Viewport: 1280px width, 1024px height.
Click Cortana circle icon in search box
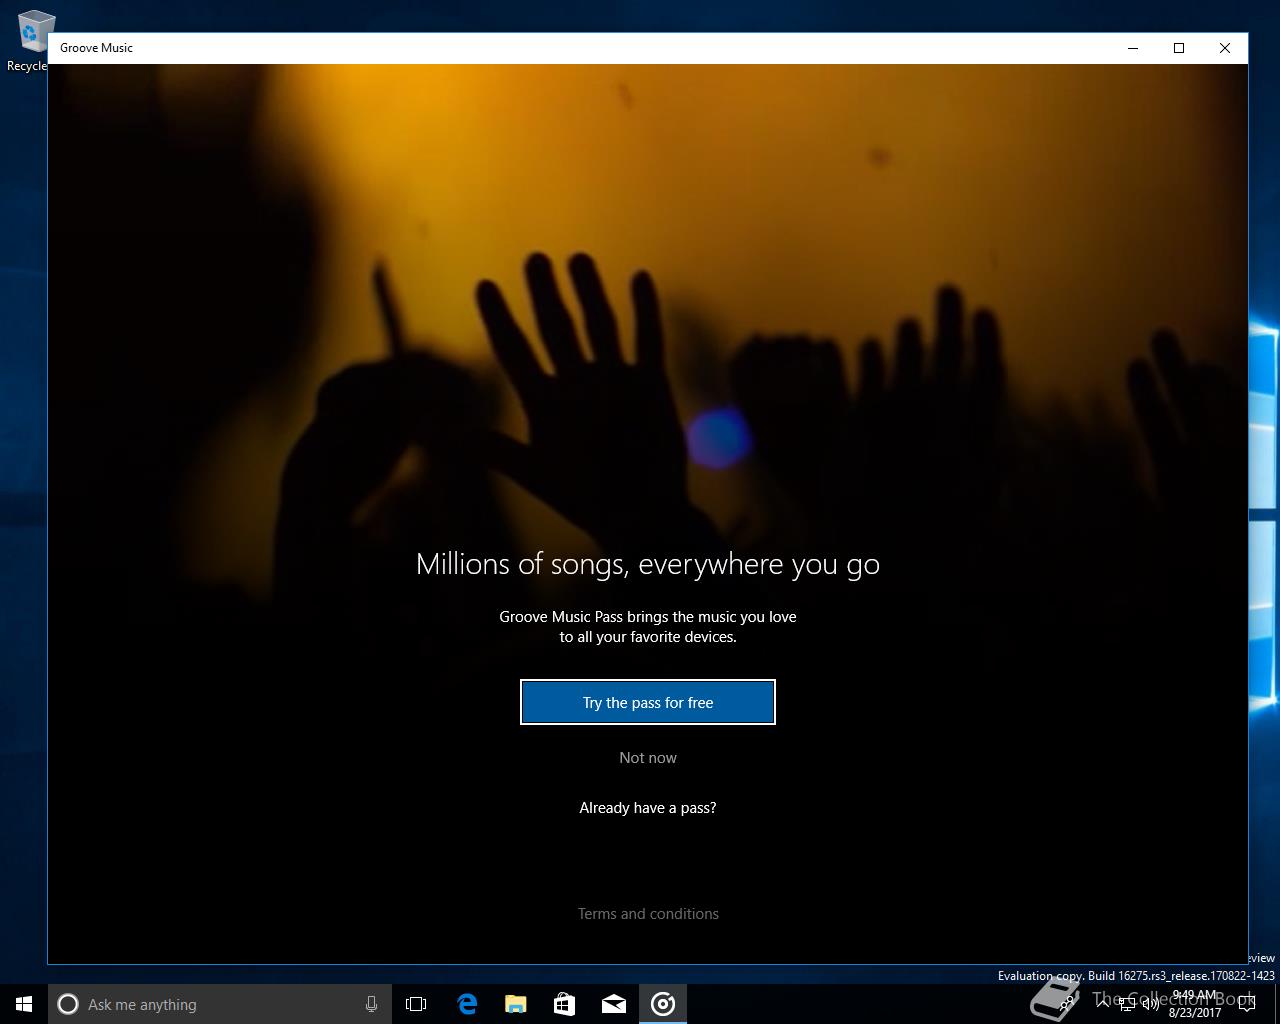[x=68, y=1004]
